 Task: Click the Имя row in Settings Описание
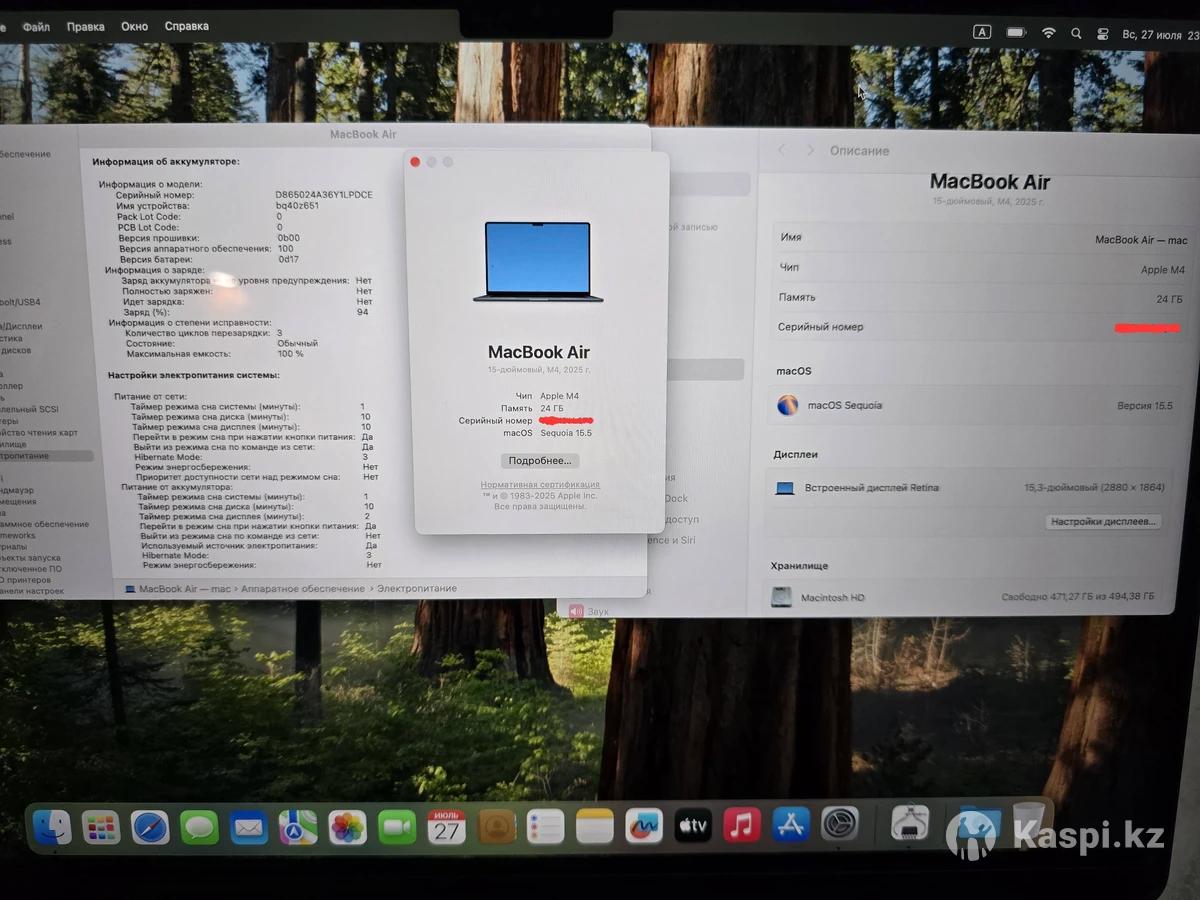tap(982, 238)
